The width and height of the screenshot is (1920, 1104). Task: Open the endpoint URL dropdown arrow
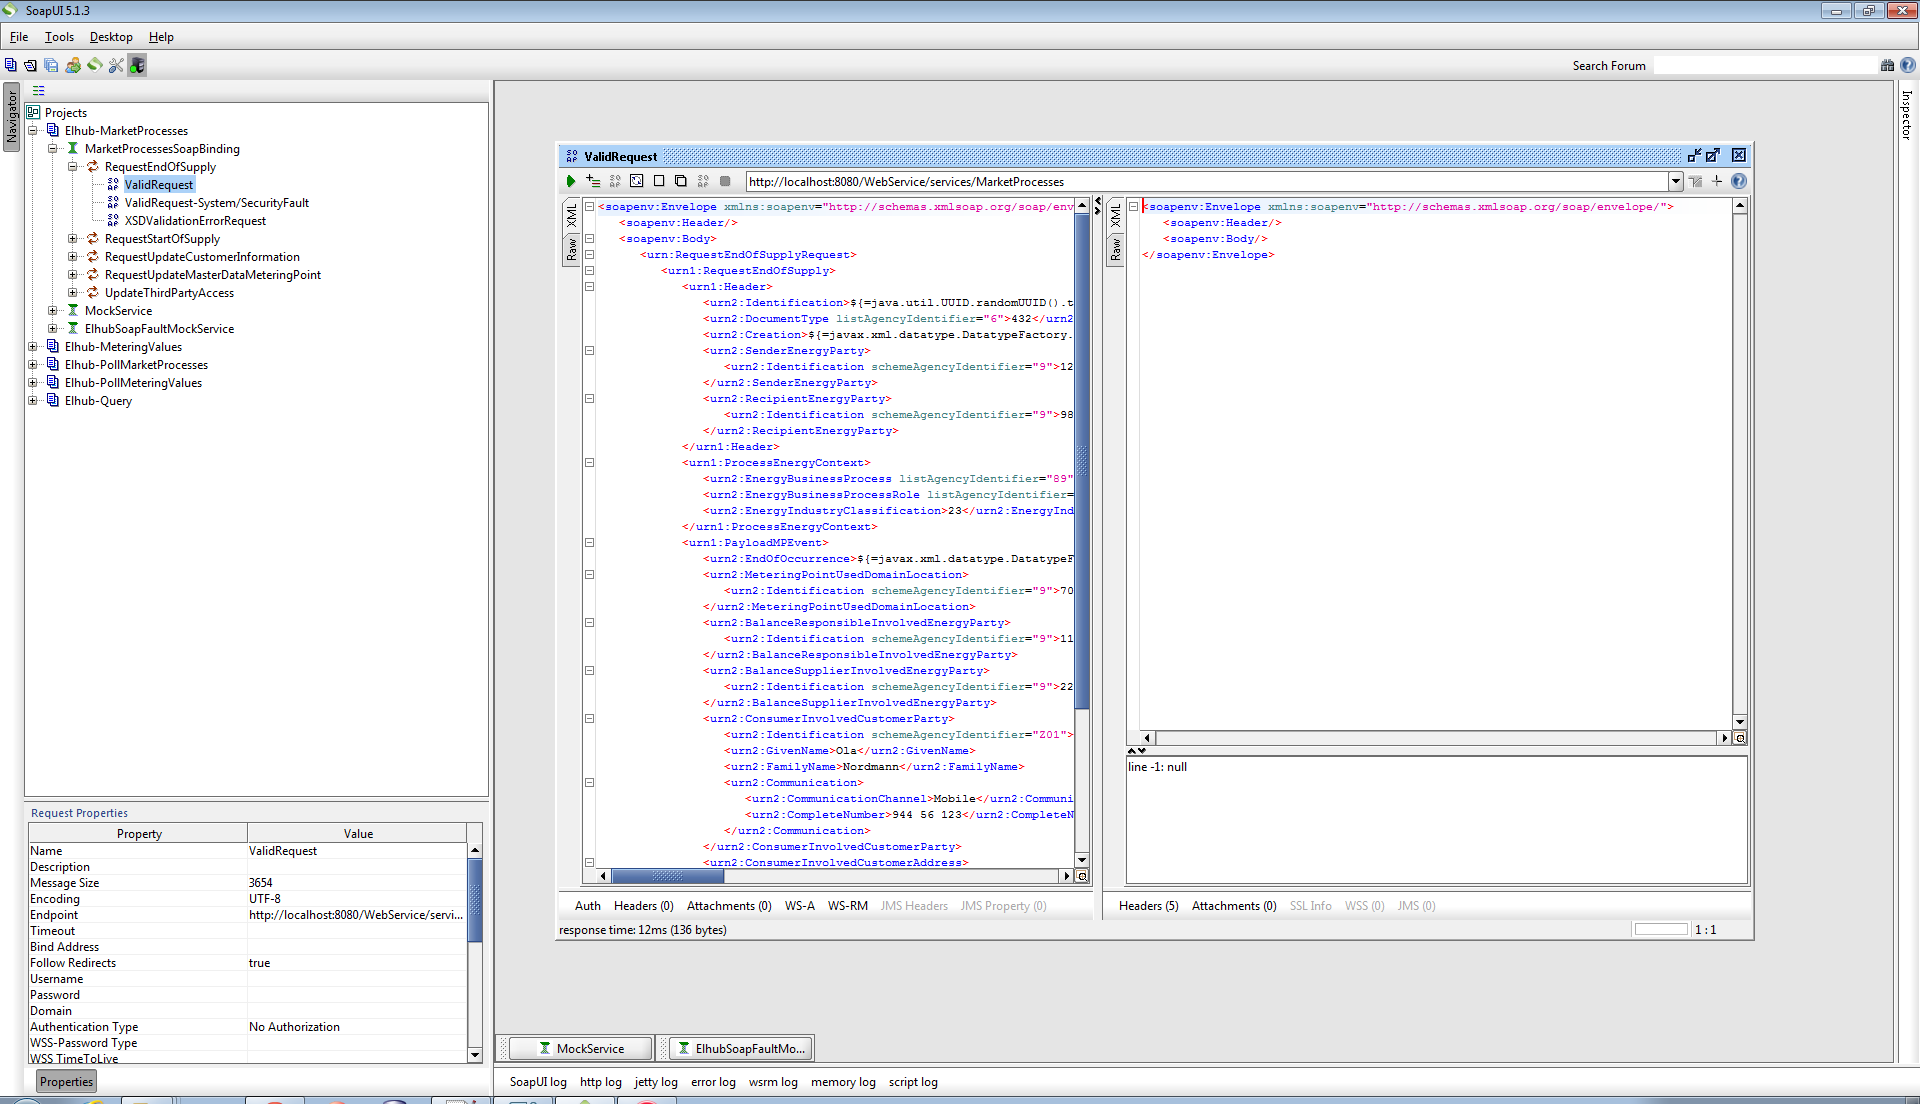1675,181
